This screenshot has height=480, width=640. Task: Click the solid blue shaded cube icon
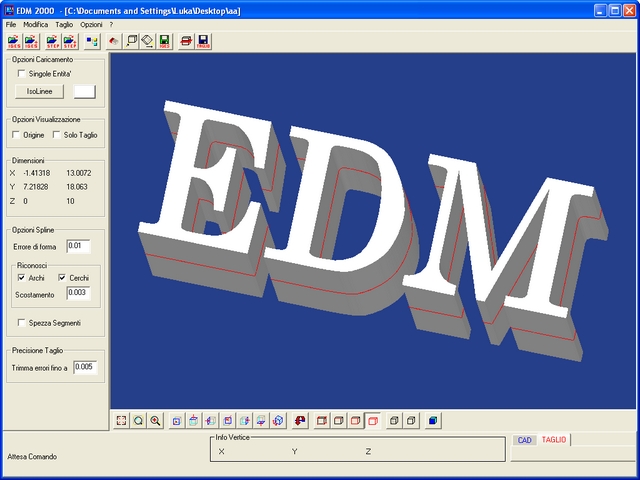pos(433,420)
